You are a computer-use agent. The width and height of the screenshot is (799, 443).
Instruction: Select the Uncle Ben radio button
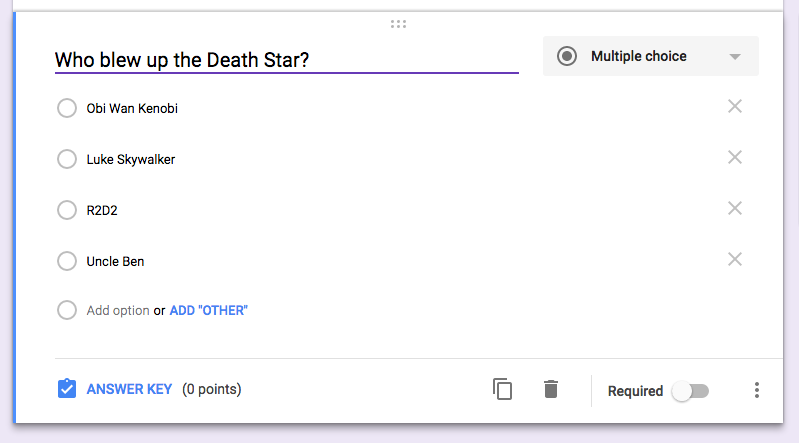point(67,261)
